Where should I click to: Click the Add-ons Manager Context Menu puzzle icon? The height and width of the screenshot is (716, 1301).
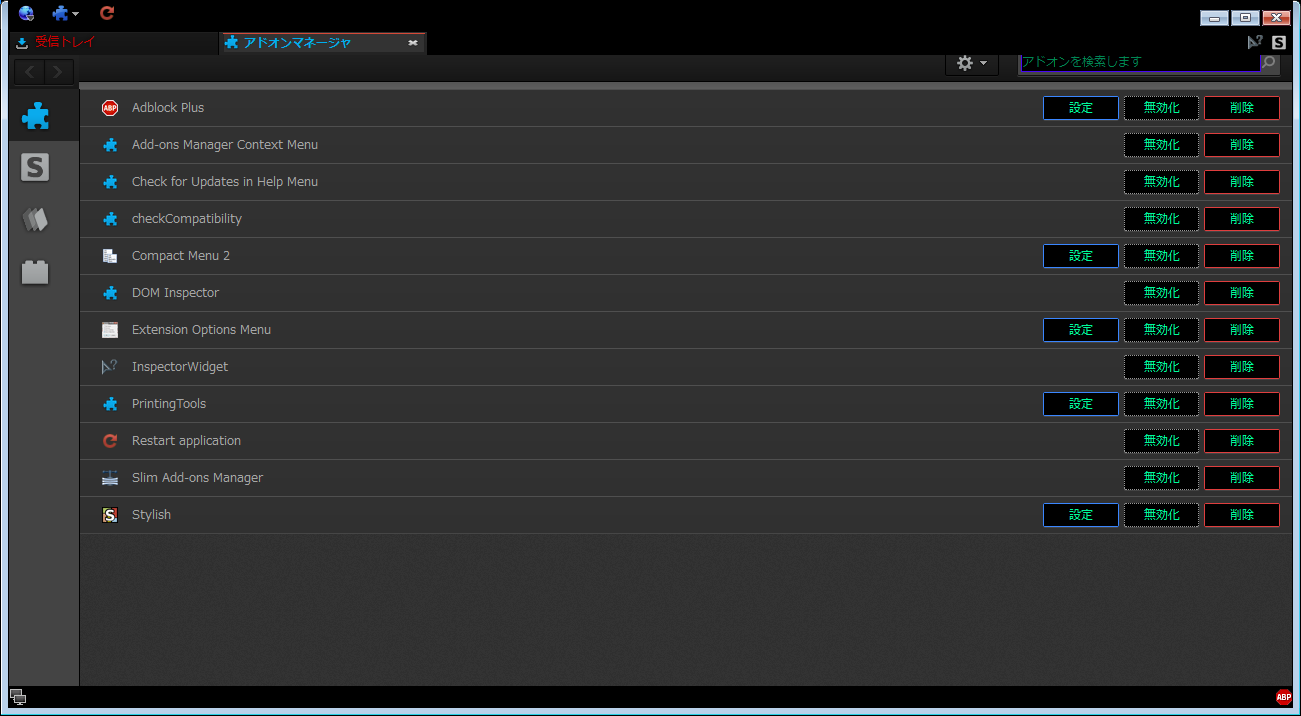[110, 145]
